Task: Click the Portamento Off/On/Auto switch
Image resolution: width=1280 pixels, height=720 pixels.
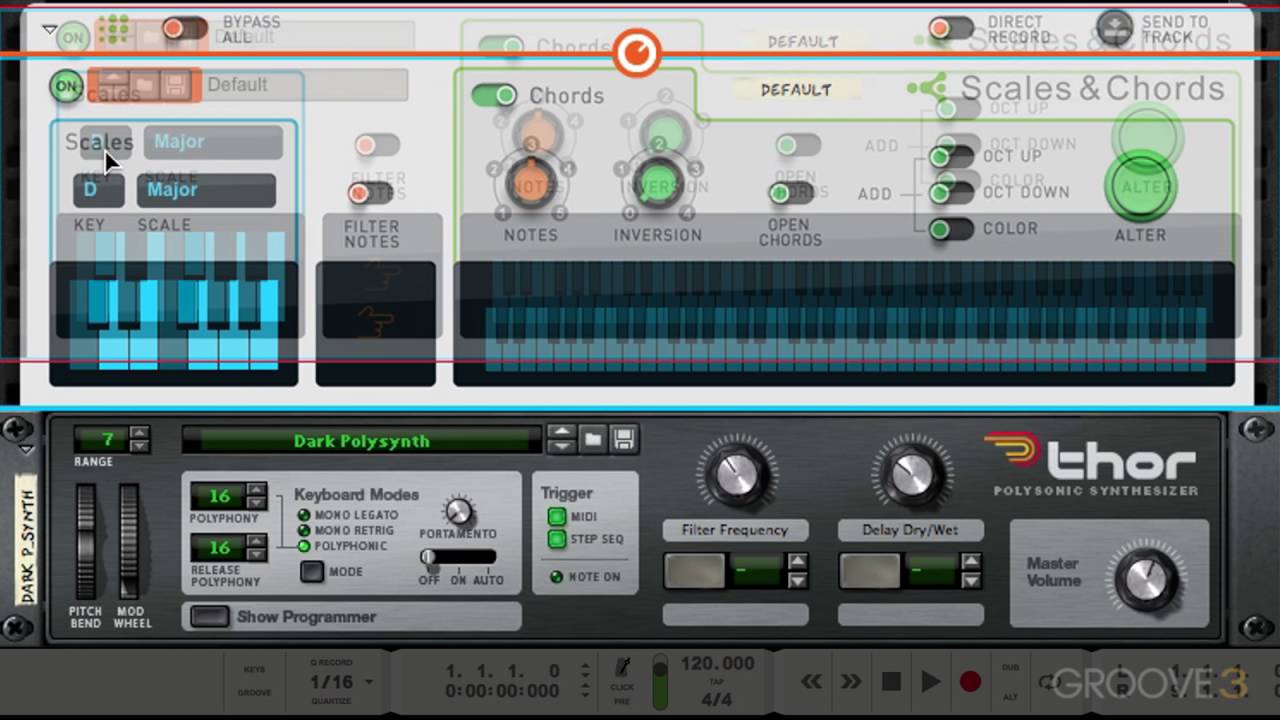Action: [458, 557]
